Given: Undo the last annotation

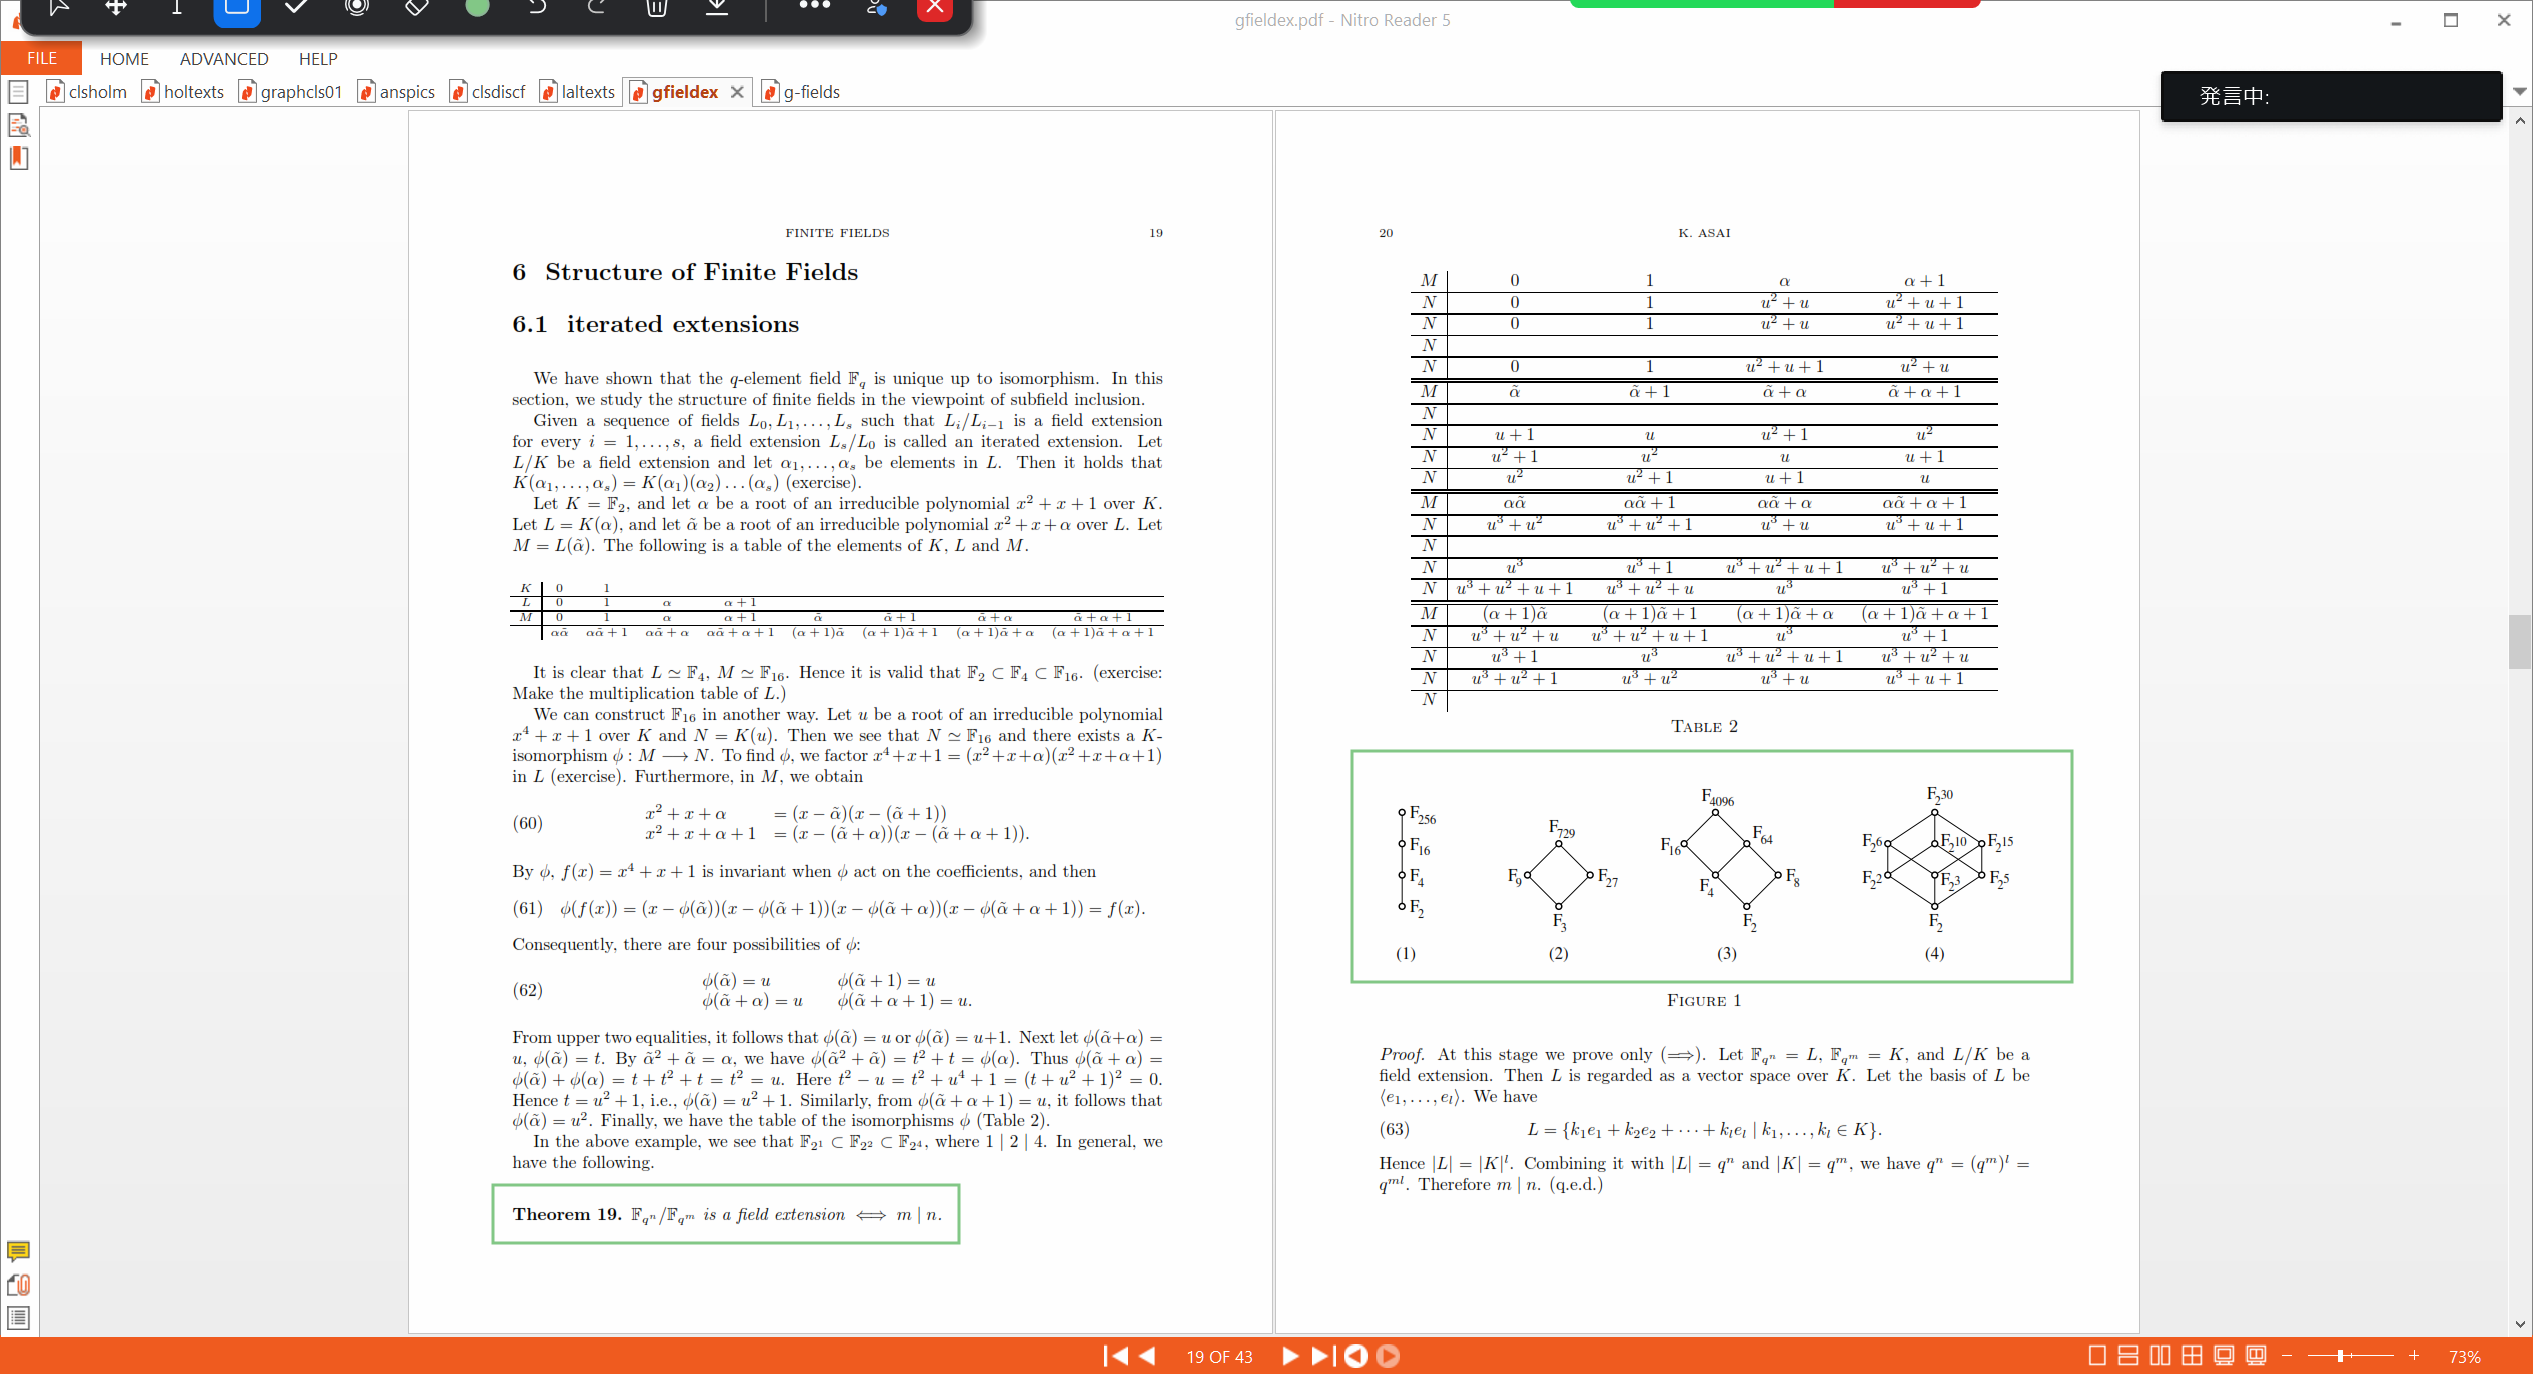Looking at the screenshot, I should (537, 9).
